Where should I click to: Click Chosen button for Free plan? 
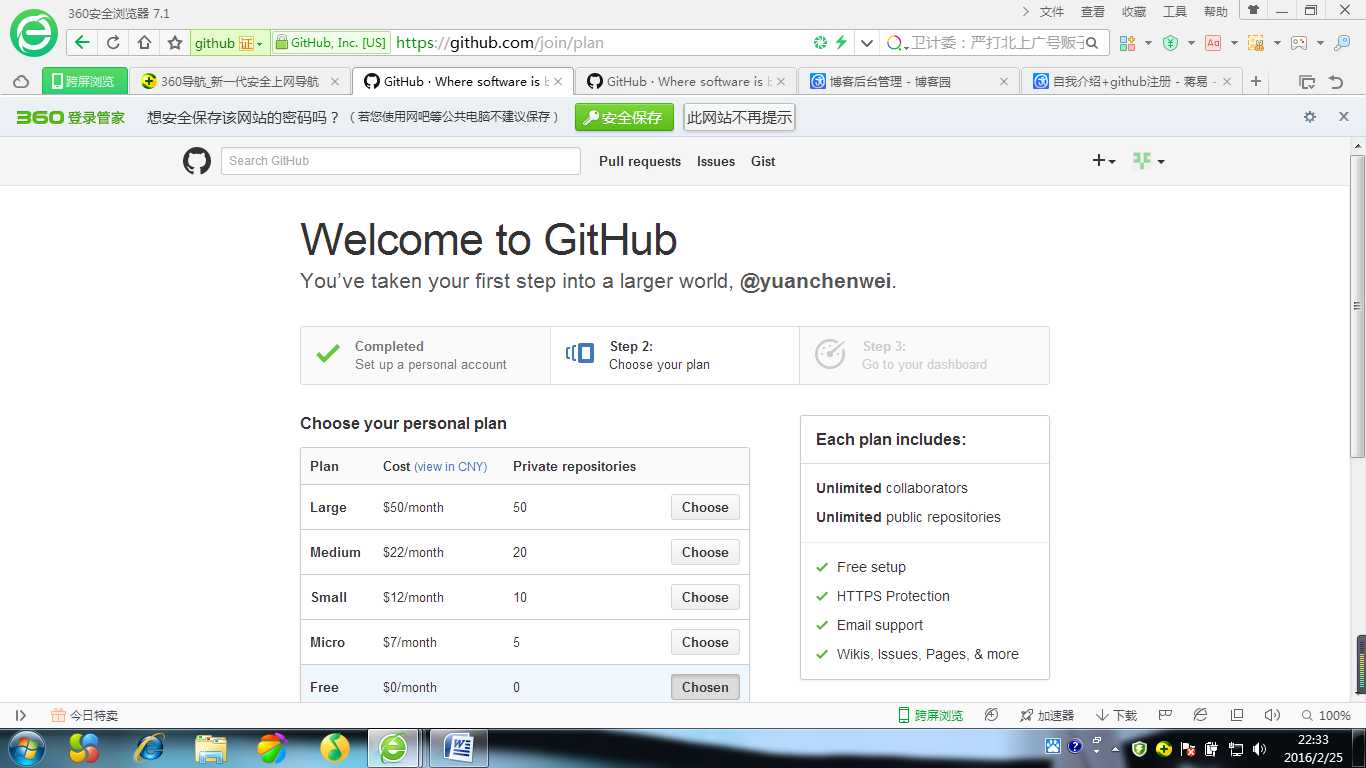tap(705, 687)
